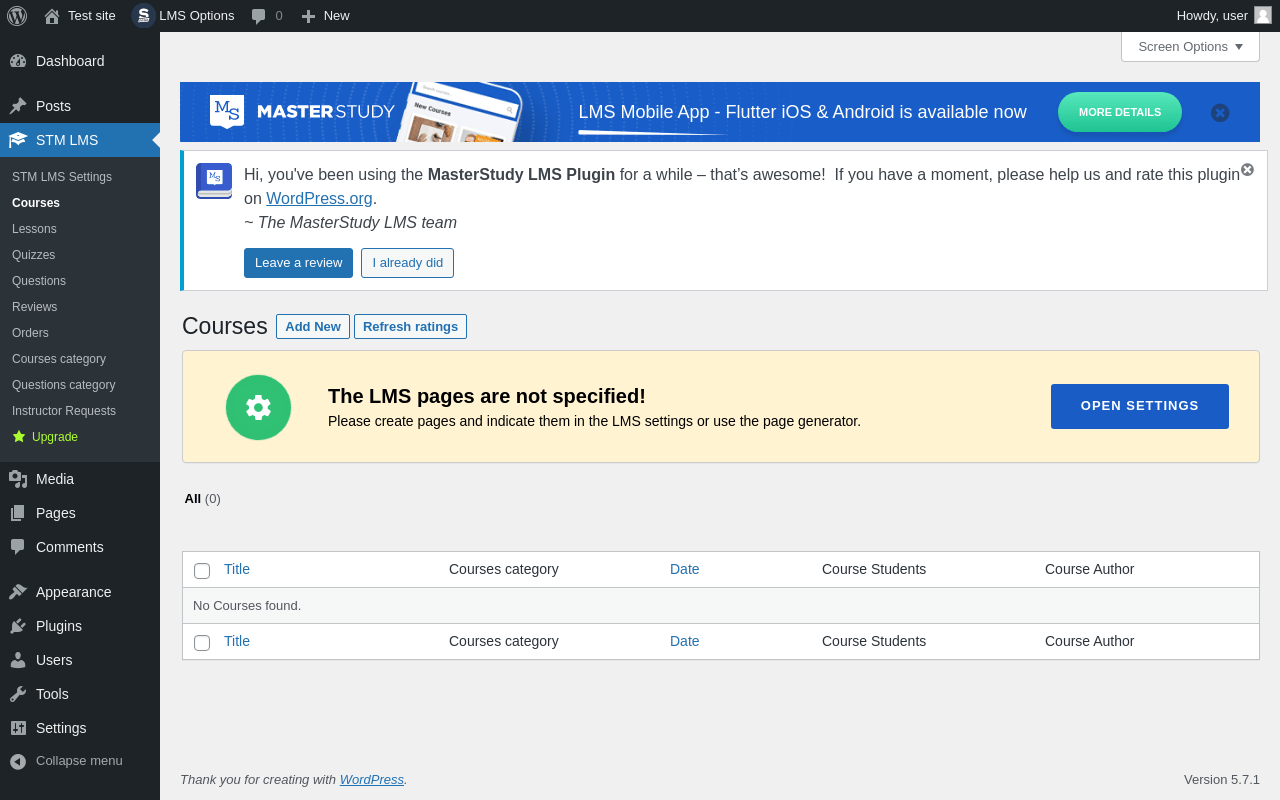Click the Leave a review button
This screenshot has height=800, width=1280.
(298, 263)
